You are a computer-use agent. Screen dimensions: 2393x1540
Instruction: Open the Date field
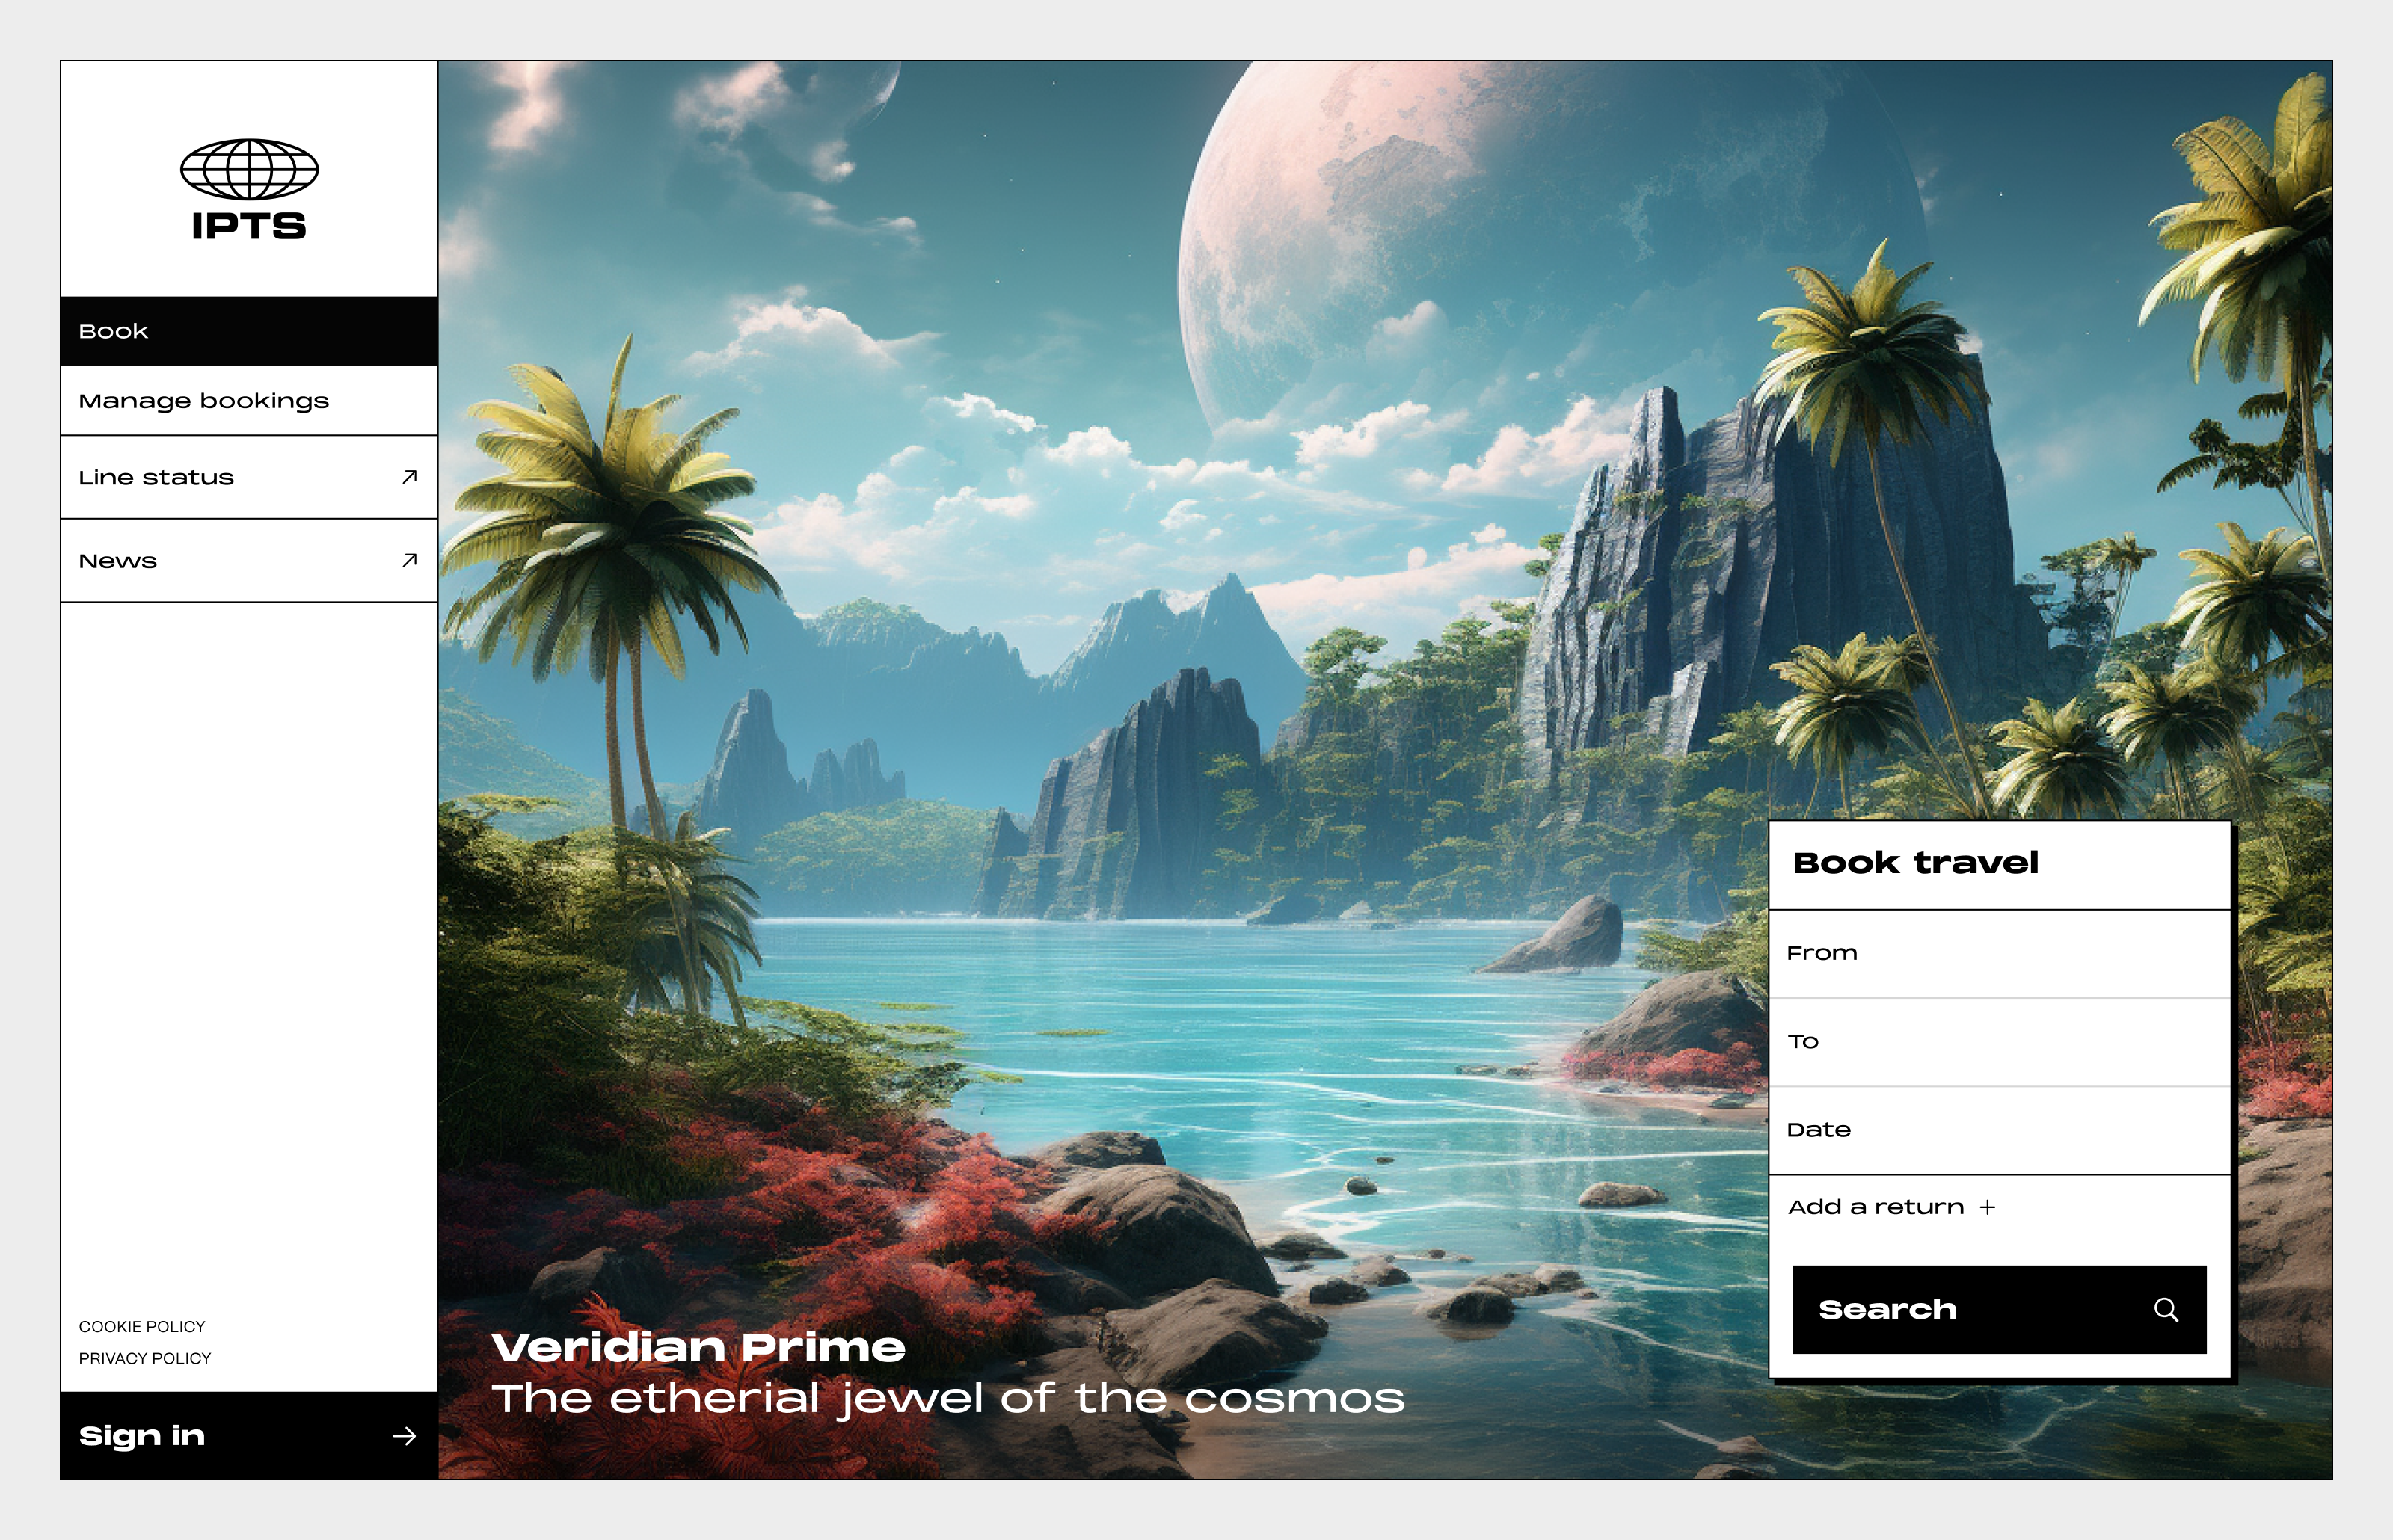2000,1130
